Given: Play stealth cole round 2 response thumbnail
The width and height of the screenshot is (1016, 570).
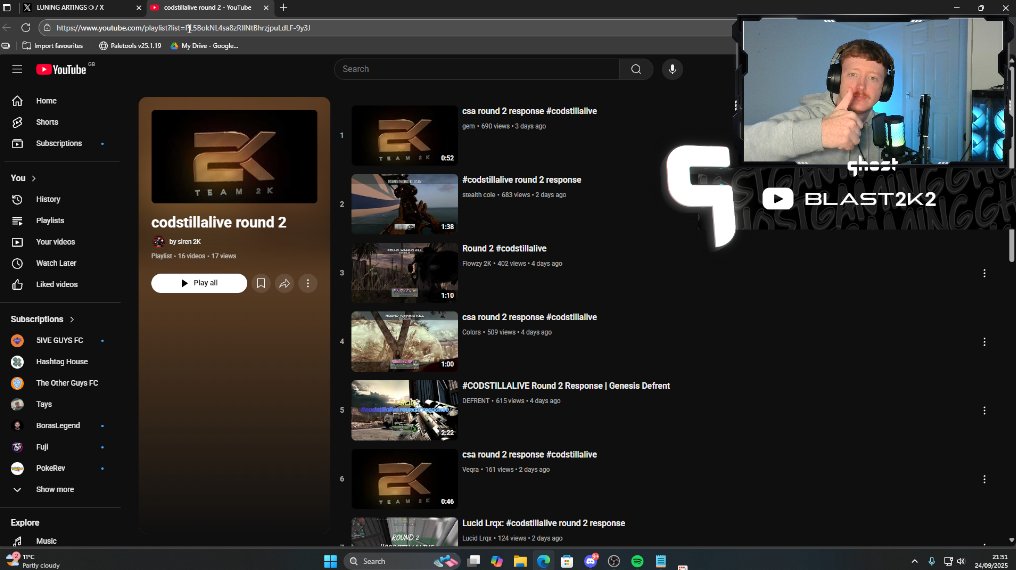Looking at the screenshot, I should tap(404, 204).
